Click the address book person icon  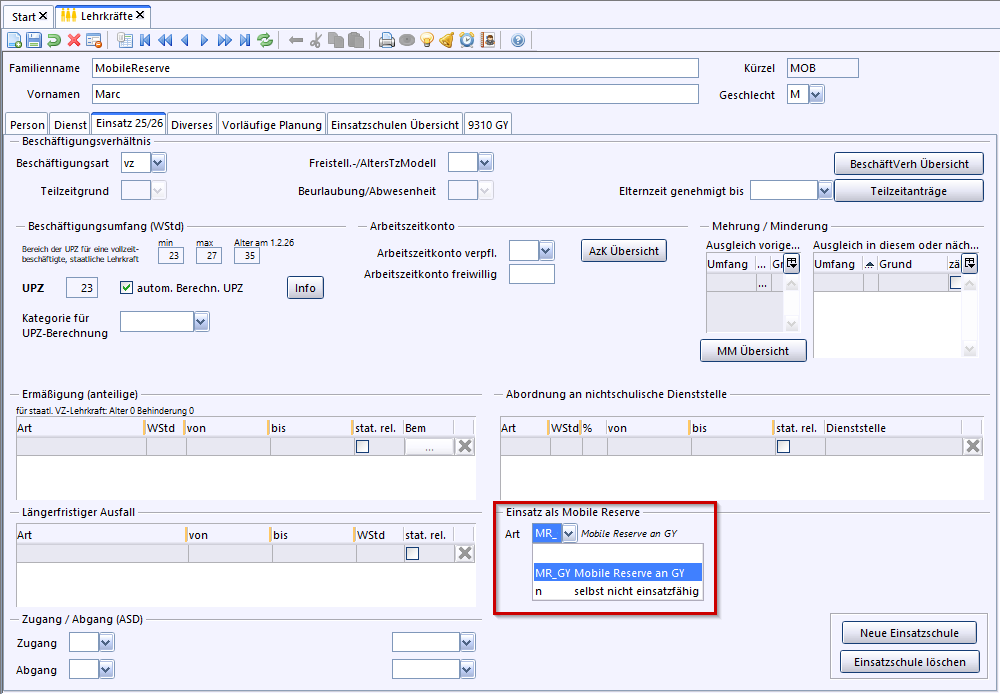pos(488,40)
